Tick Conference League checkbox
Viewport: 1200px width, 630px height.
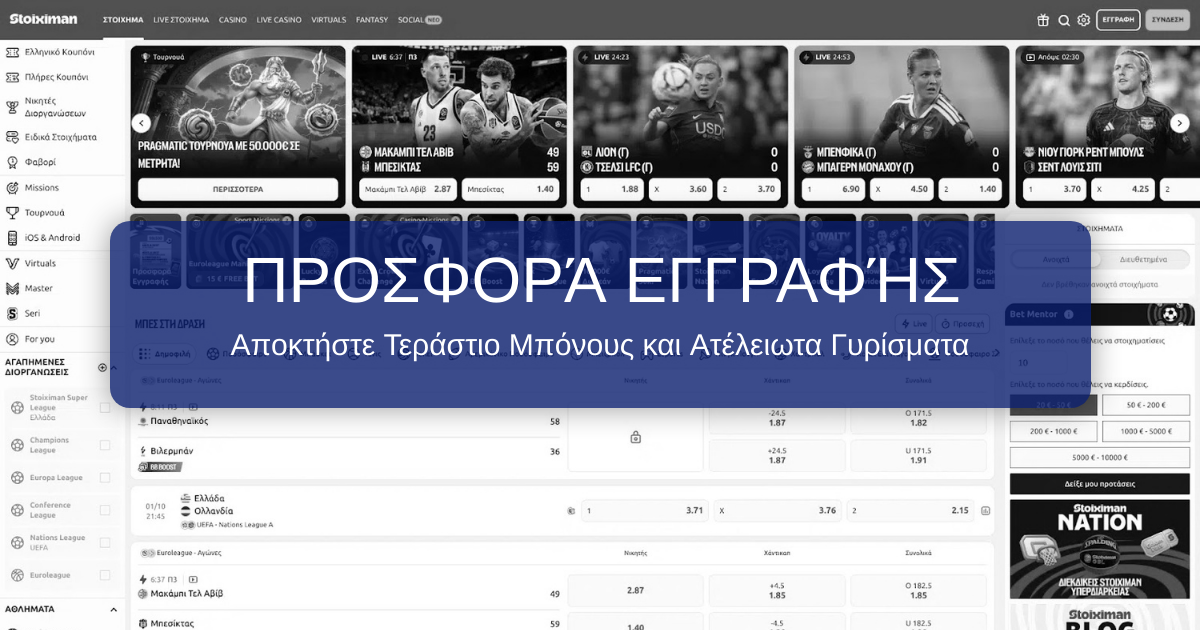coord(105,510)
